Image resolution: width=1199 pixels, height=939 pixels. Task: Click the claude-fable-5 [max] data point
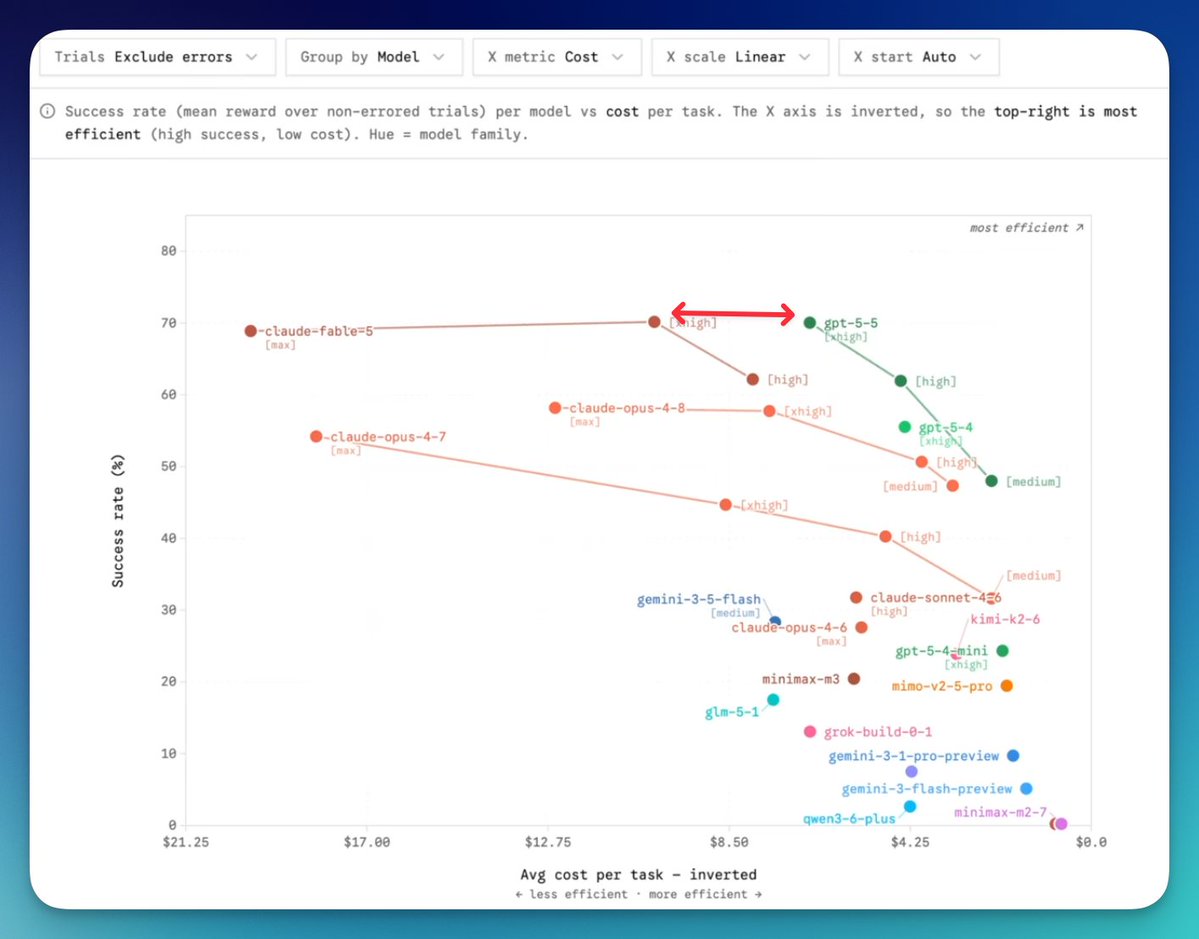point(251,331)
